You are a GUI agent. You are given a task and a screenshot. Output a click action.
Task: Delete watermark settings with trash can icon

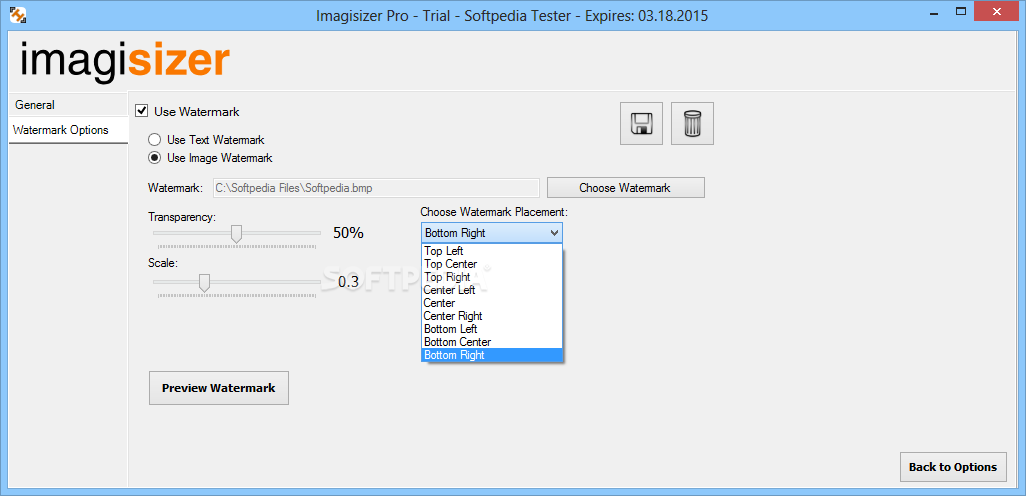[x=692, y=123]
